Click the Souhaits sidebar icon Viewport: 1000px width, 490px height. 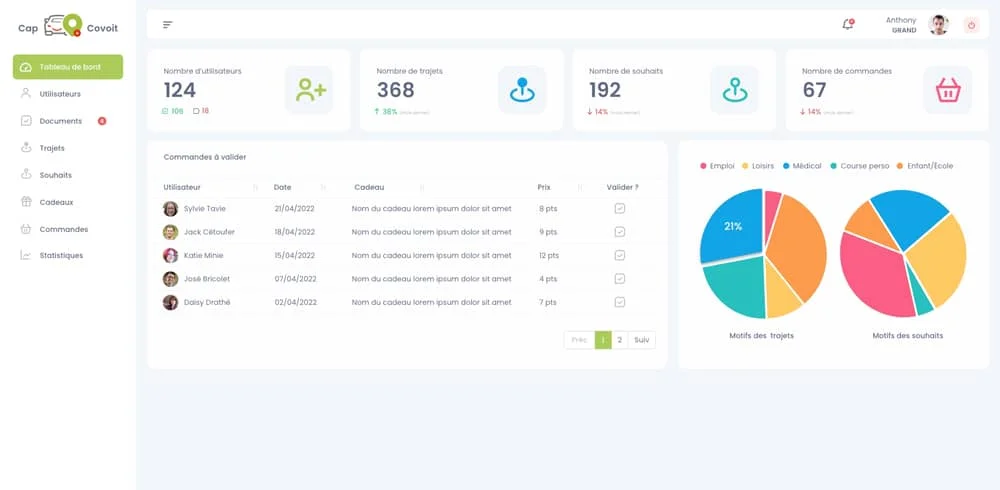(26, 174)
